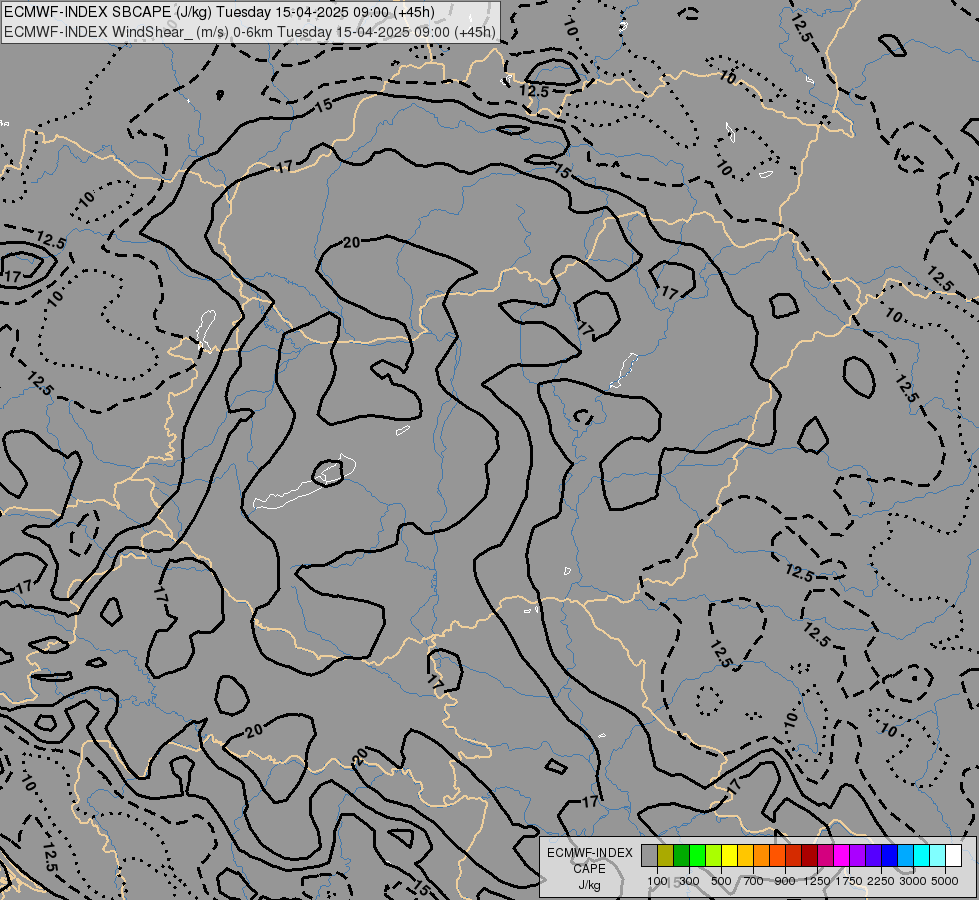Click the legend value '300'
Image resolution: width=979 pixels, height=900 pixels.
coord(689,881)
